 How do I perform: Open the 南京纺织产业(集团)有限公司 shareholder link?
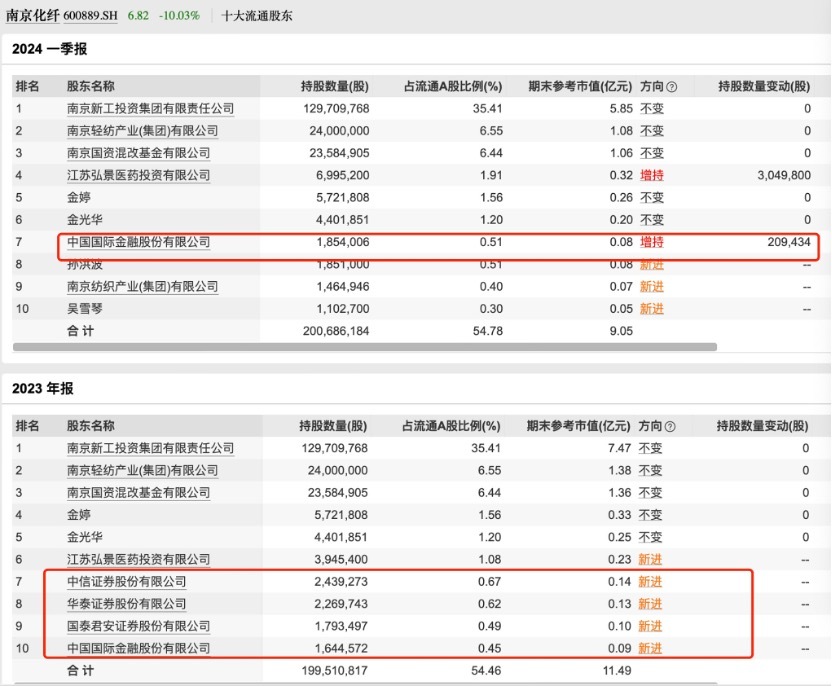point(142,286)
